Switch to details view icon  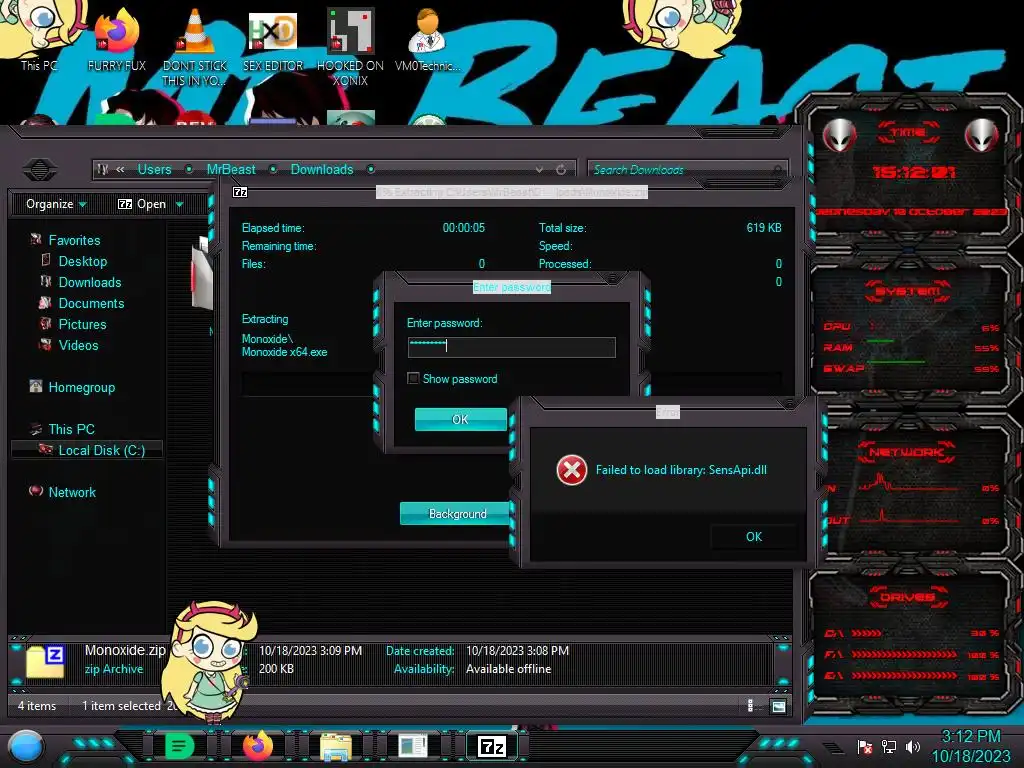tap(750, 706)
